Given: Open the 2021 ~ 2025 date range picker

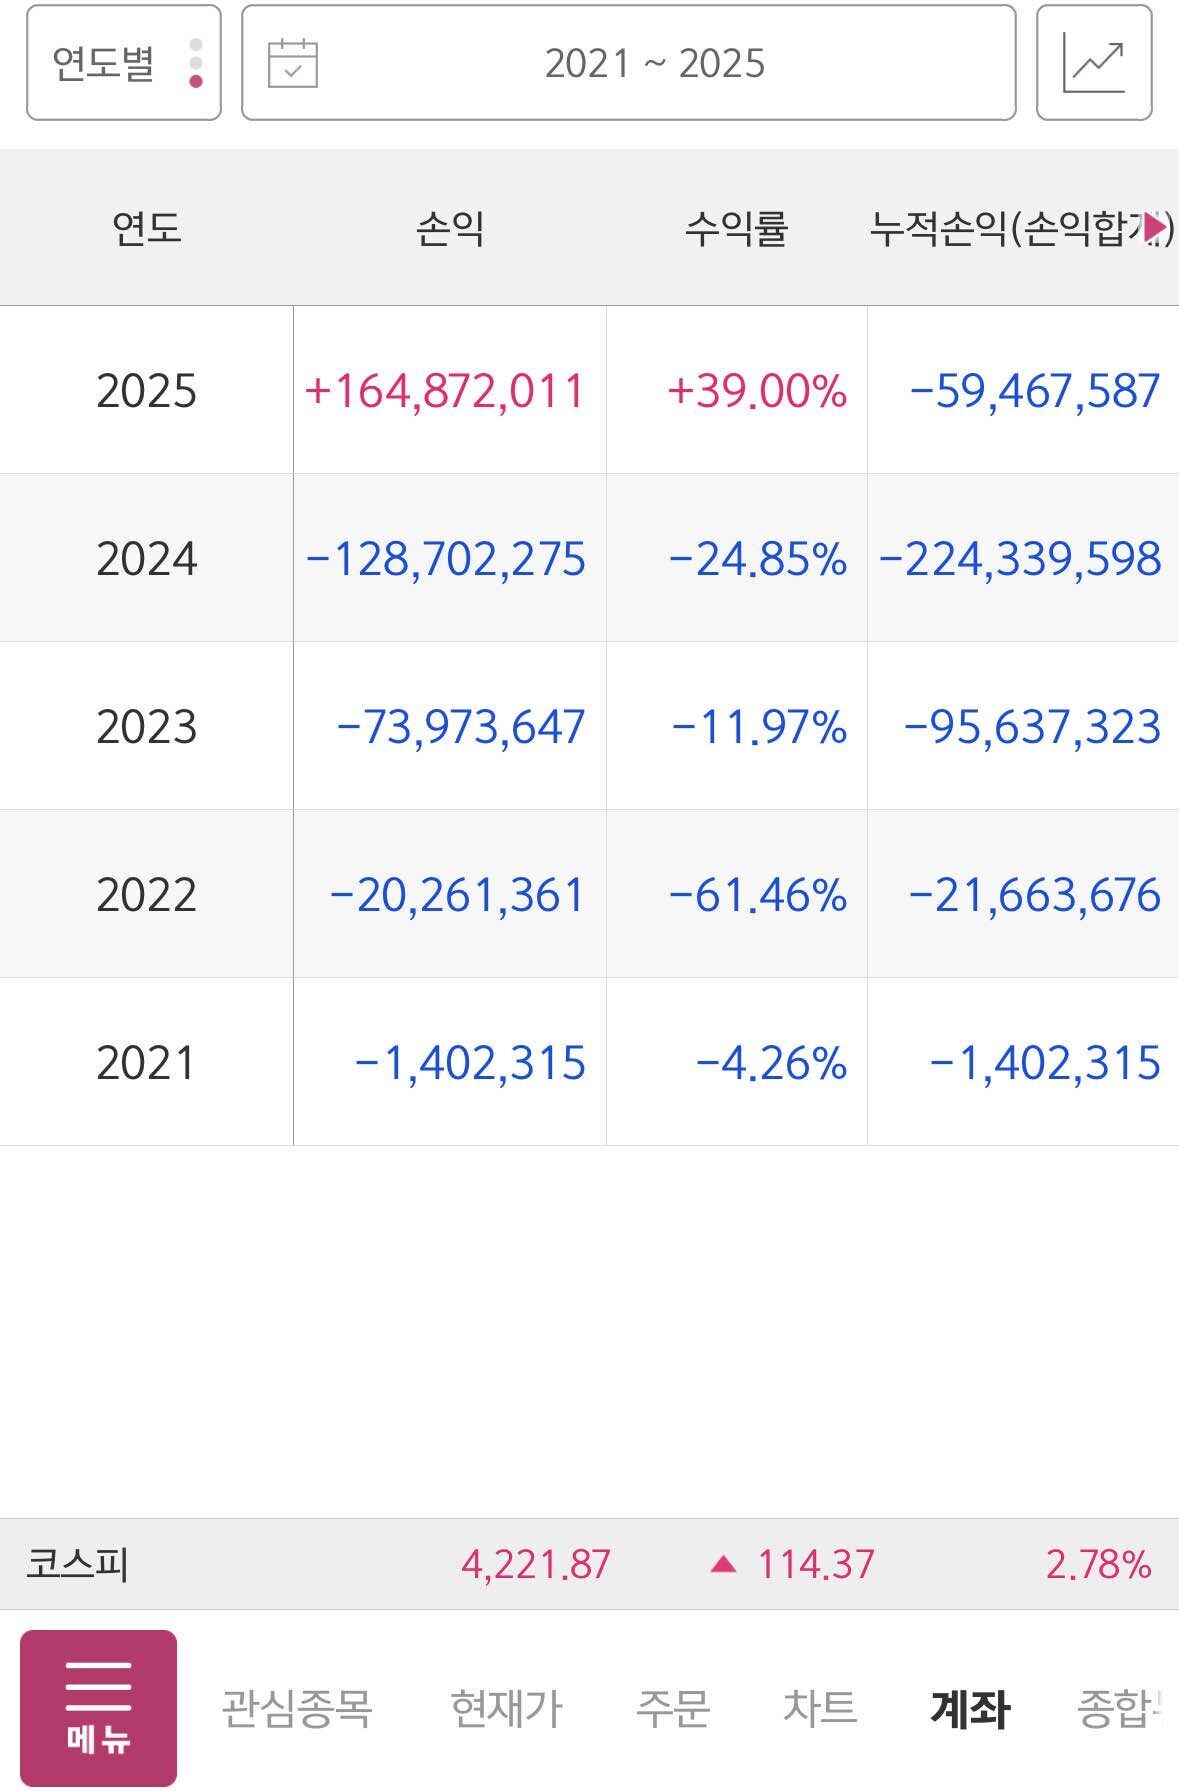Looking at the screenshot, I should [x=654, y=63].
